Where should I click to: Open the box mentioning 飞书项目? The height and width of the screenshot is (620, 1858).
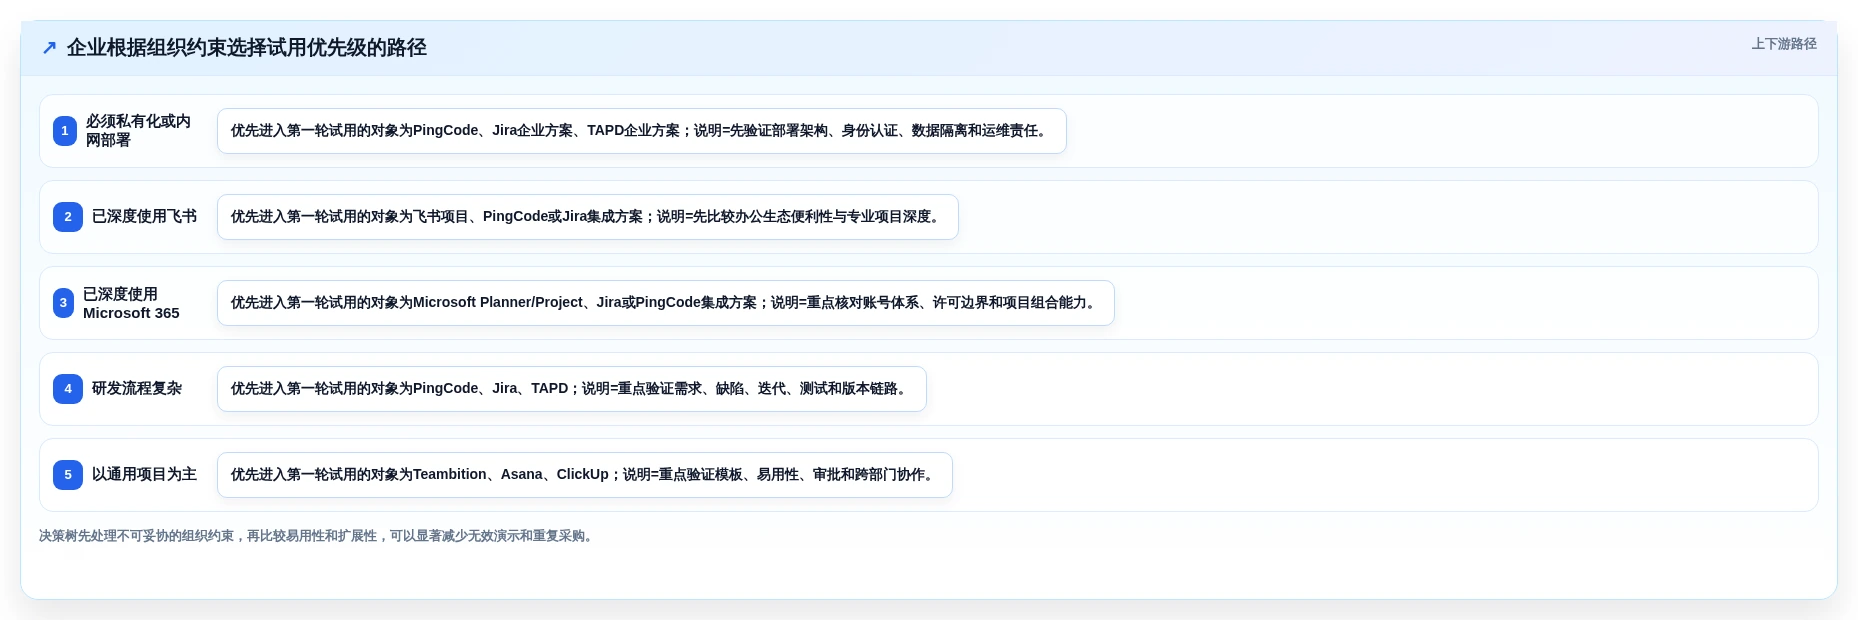tap(588, 217)
